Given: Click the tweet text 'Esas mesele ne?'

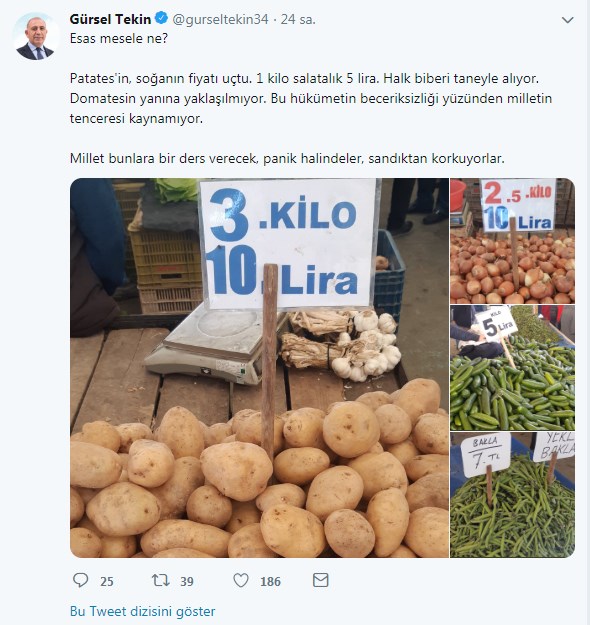Looking at the screenshot, I should point(119,39).
